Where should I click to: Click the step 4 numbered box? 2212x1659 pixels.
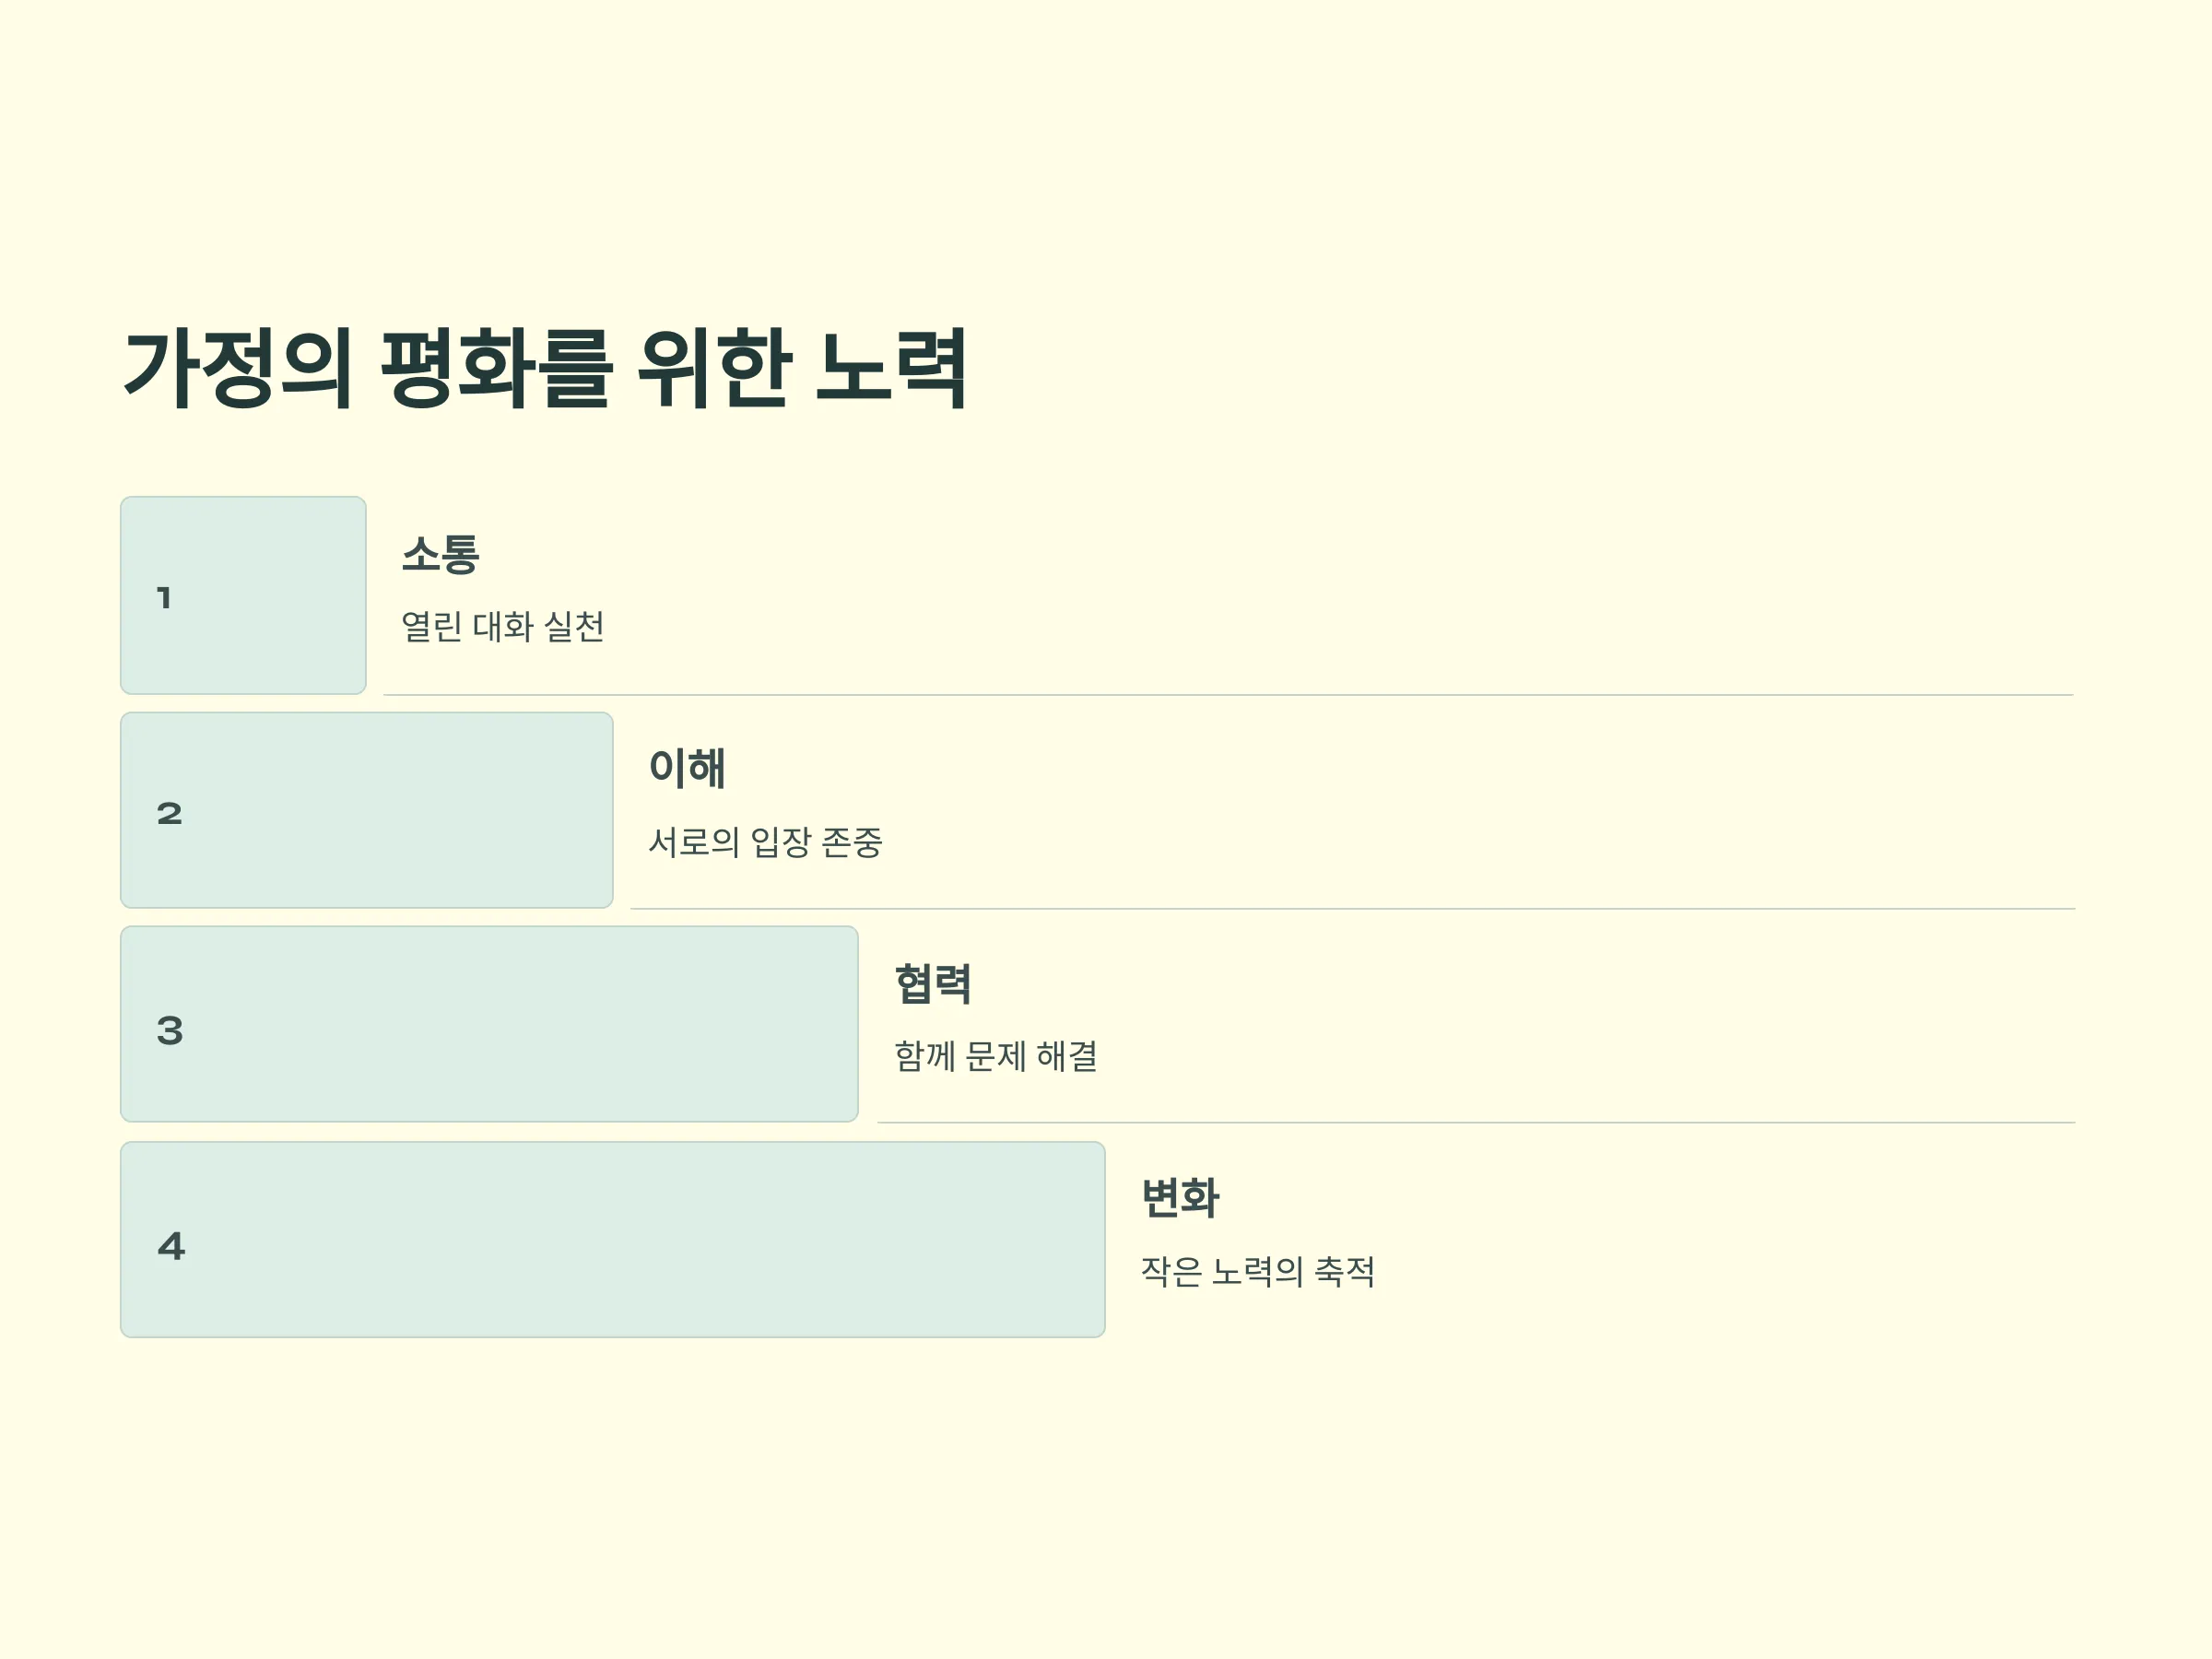[x=612, y=1239]
